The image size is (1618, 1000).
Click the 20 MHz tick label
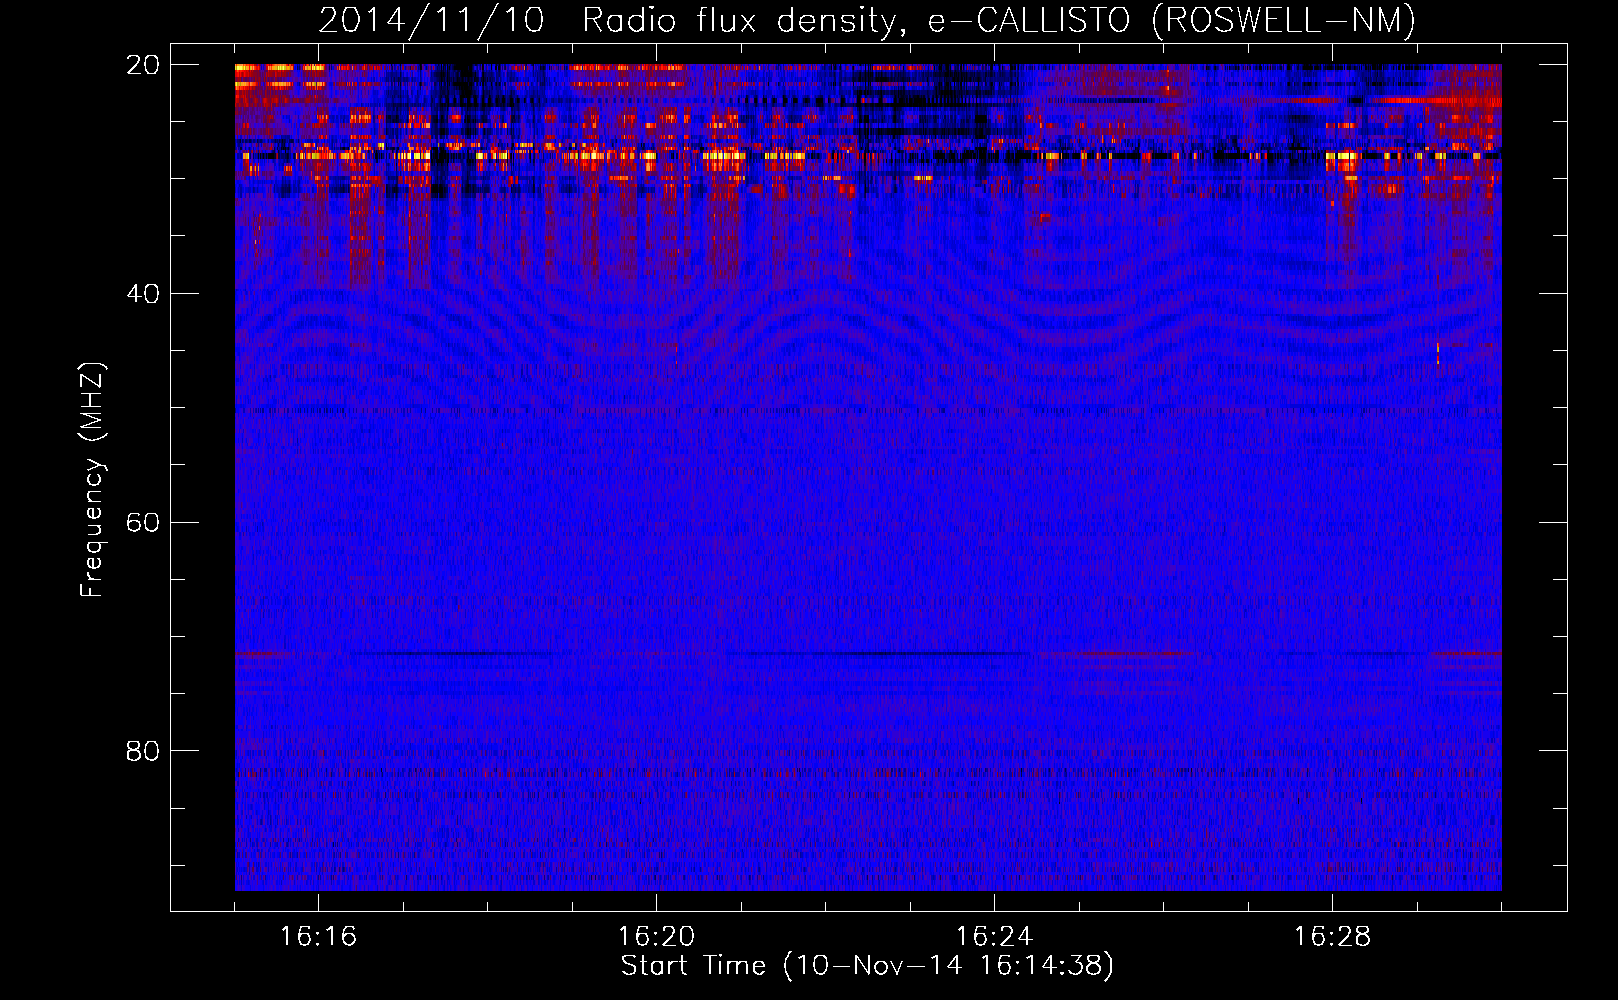tap(143, 65)
